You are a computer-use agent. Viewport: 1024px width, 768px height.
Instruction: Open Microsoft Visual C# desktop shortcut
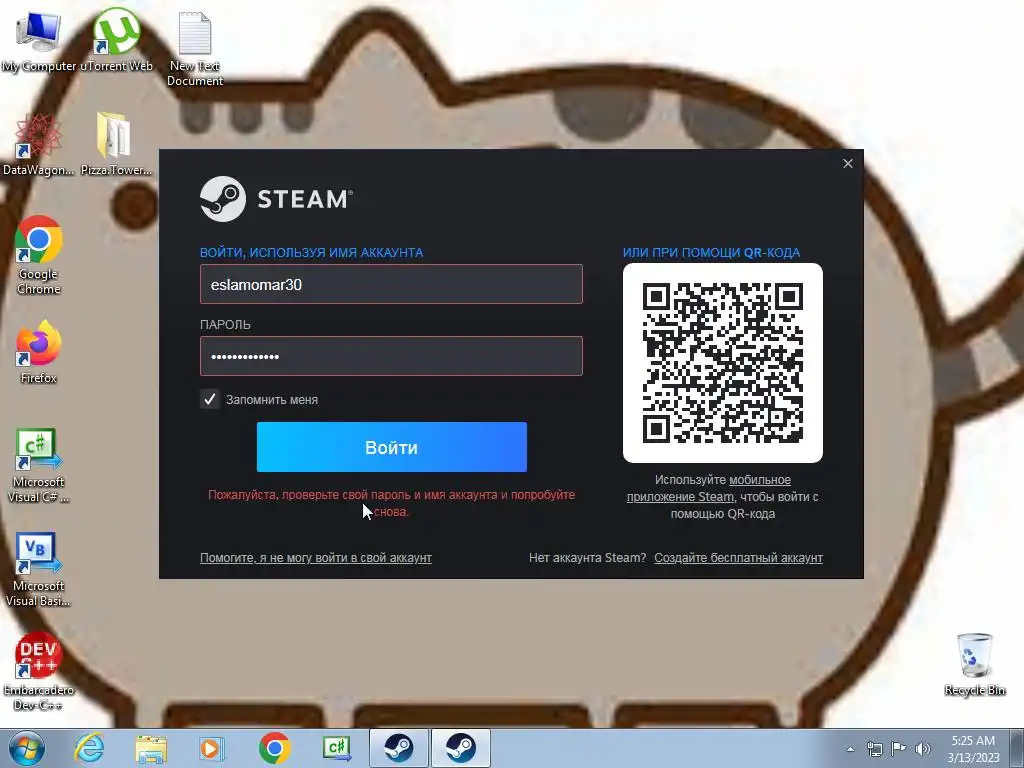[39, 465]
